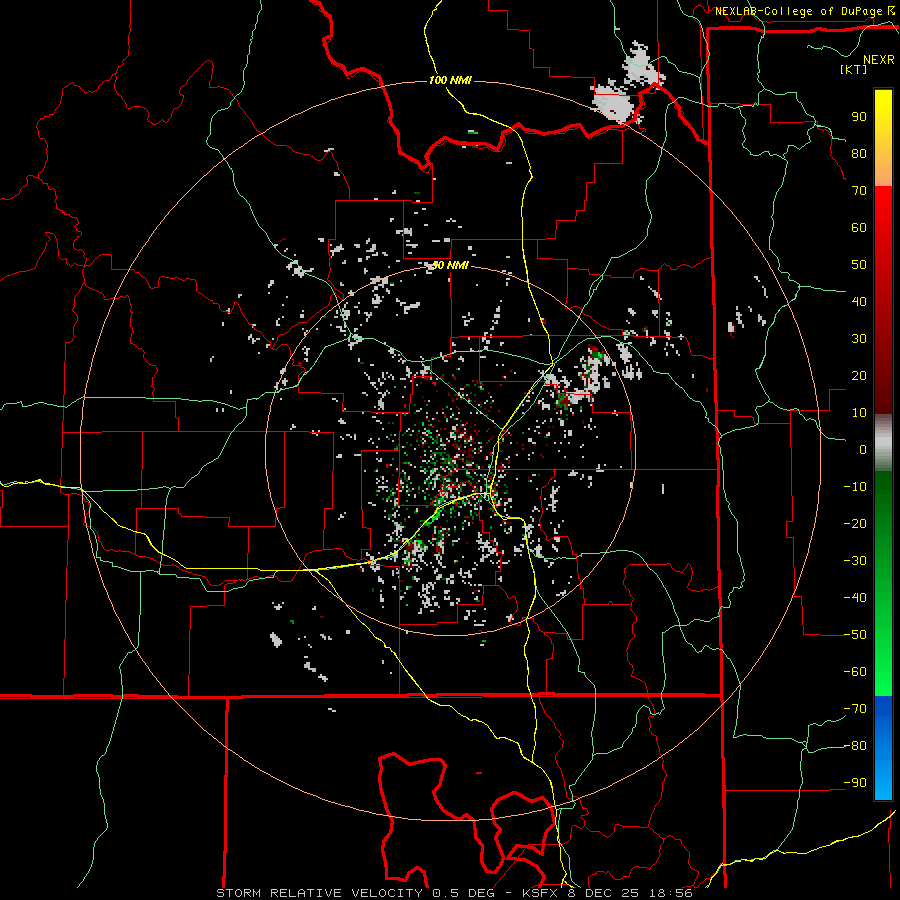Image resolution: width=900 pixels, height=900 pixels.
Task: Click the positive 10 knot scale label
Action: 859,413
